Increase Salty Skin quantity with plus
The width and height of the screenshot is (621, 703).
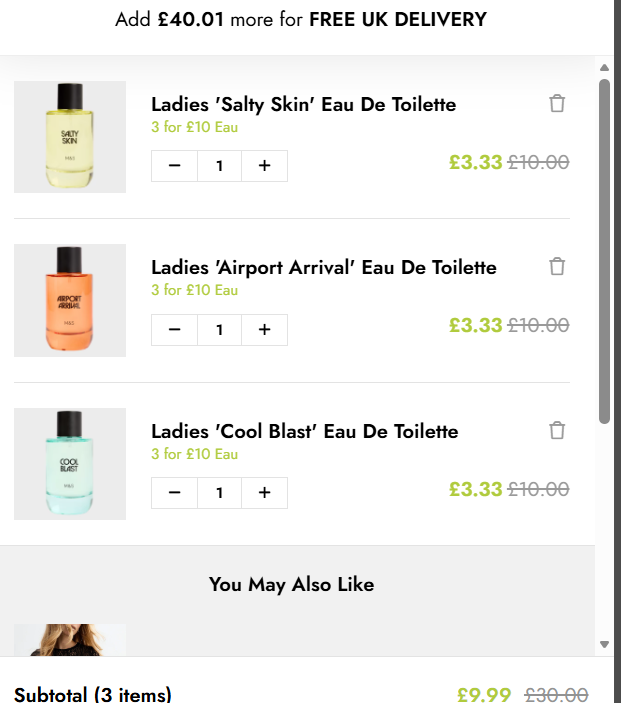pyautogui.click(x=264, y=166)
